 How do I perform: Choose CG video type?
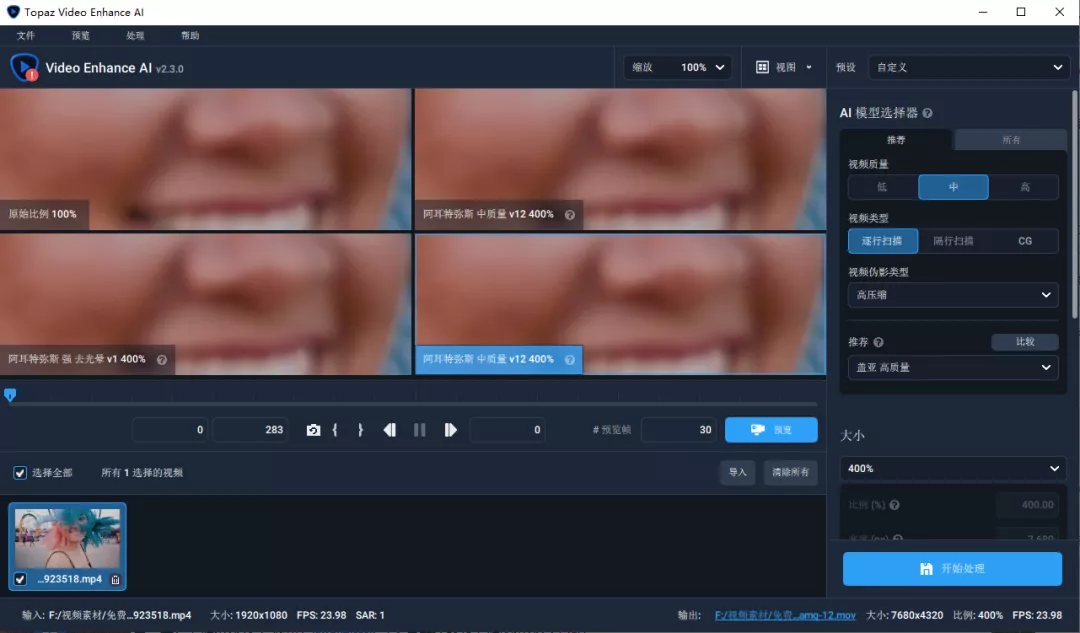click(1025, 241)
